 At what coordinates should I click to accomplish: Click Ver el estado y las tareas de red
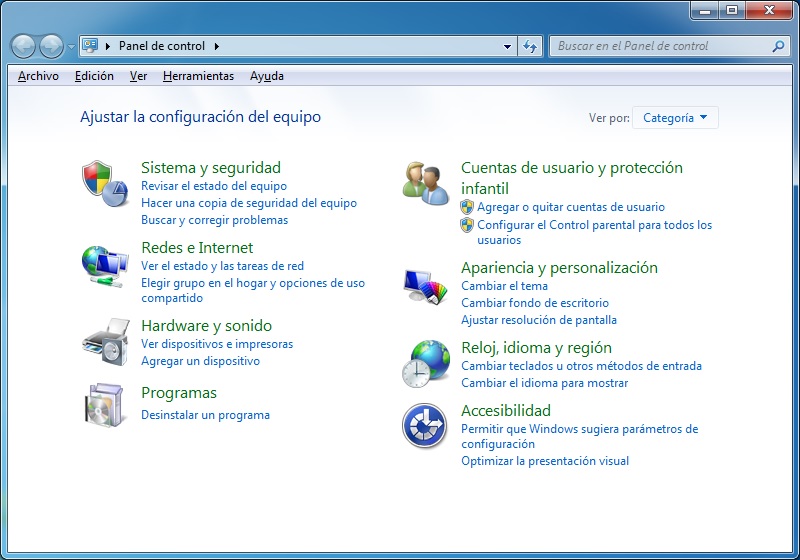point(222,266)
